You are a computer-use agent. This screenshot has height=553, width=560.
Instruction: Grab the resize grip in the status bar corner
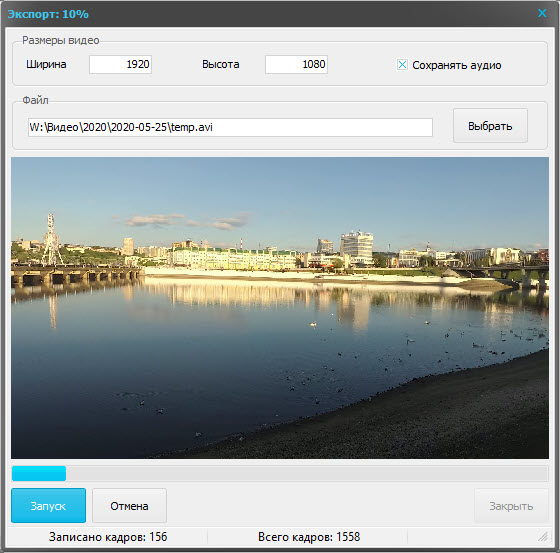coord(543,537)
